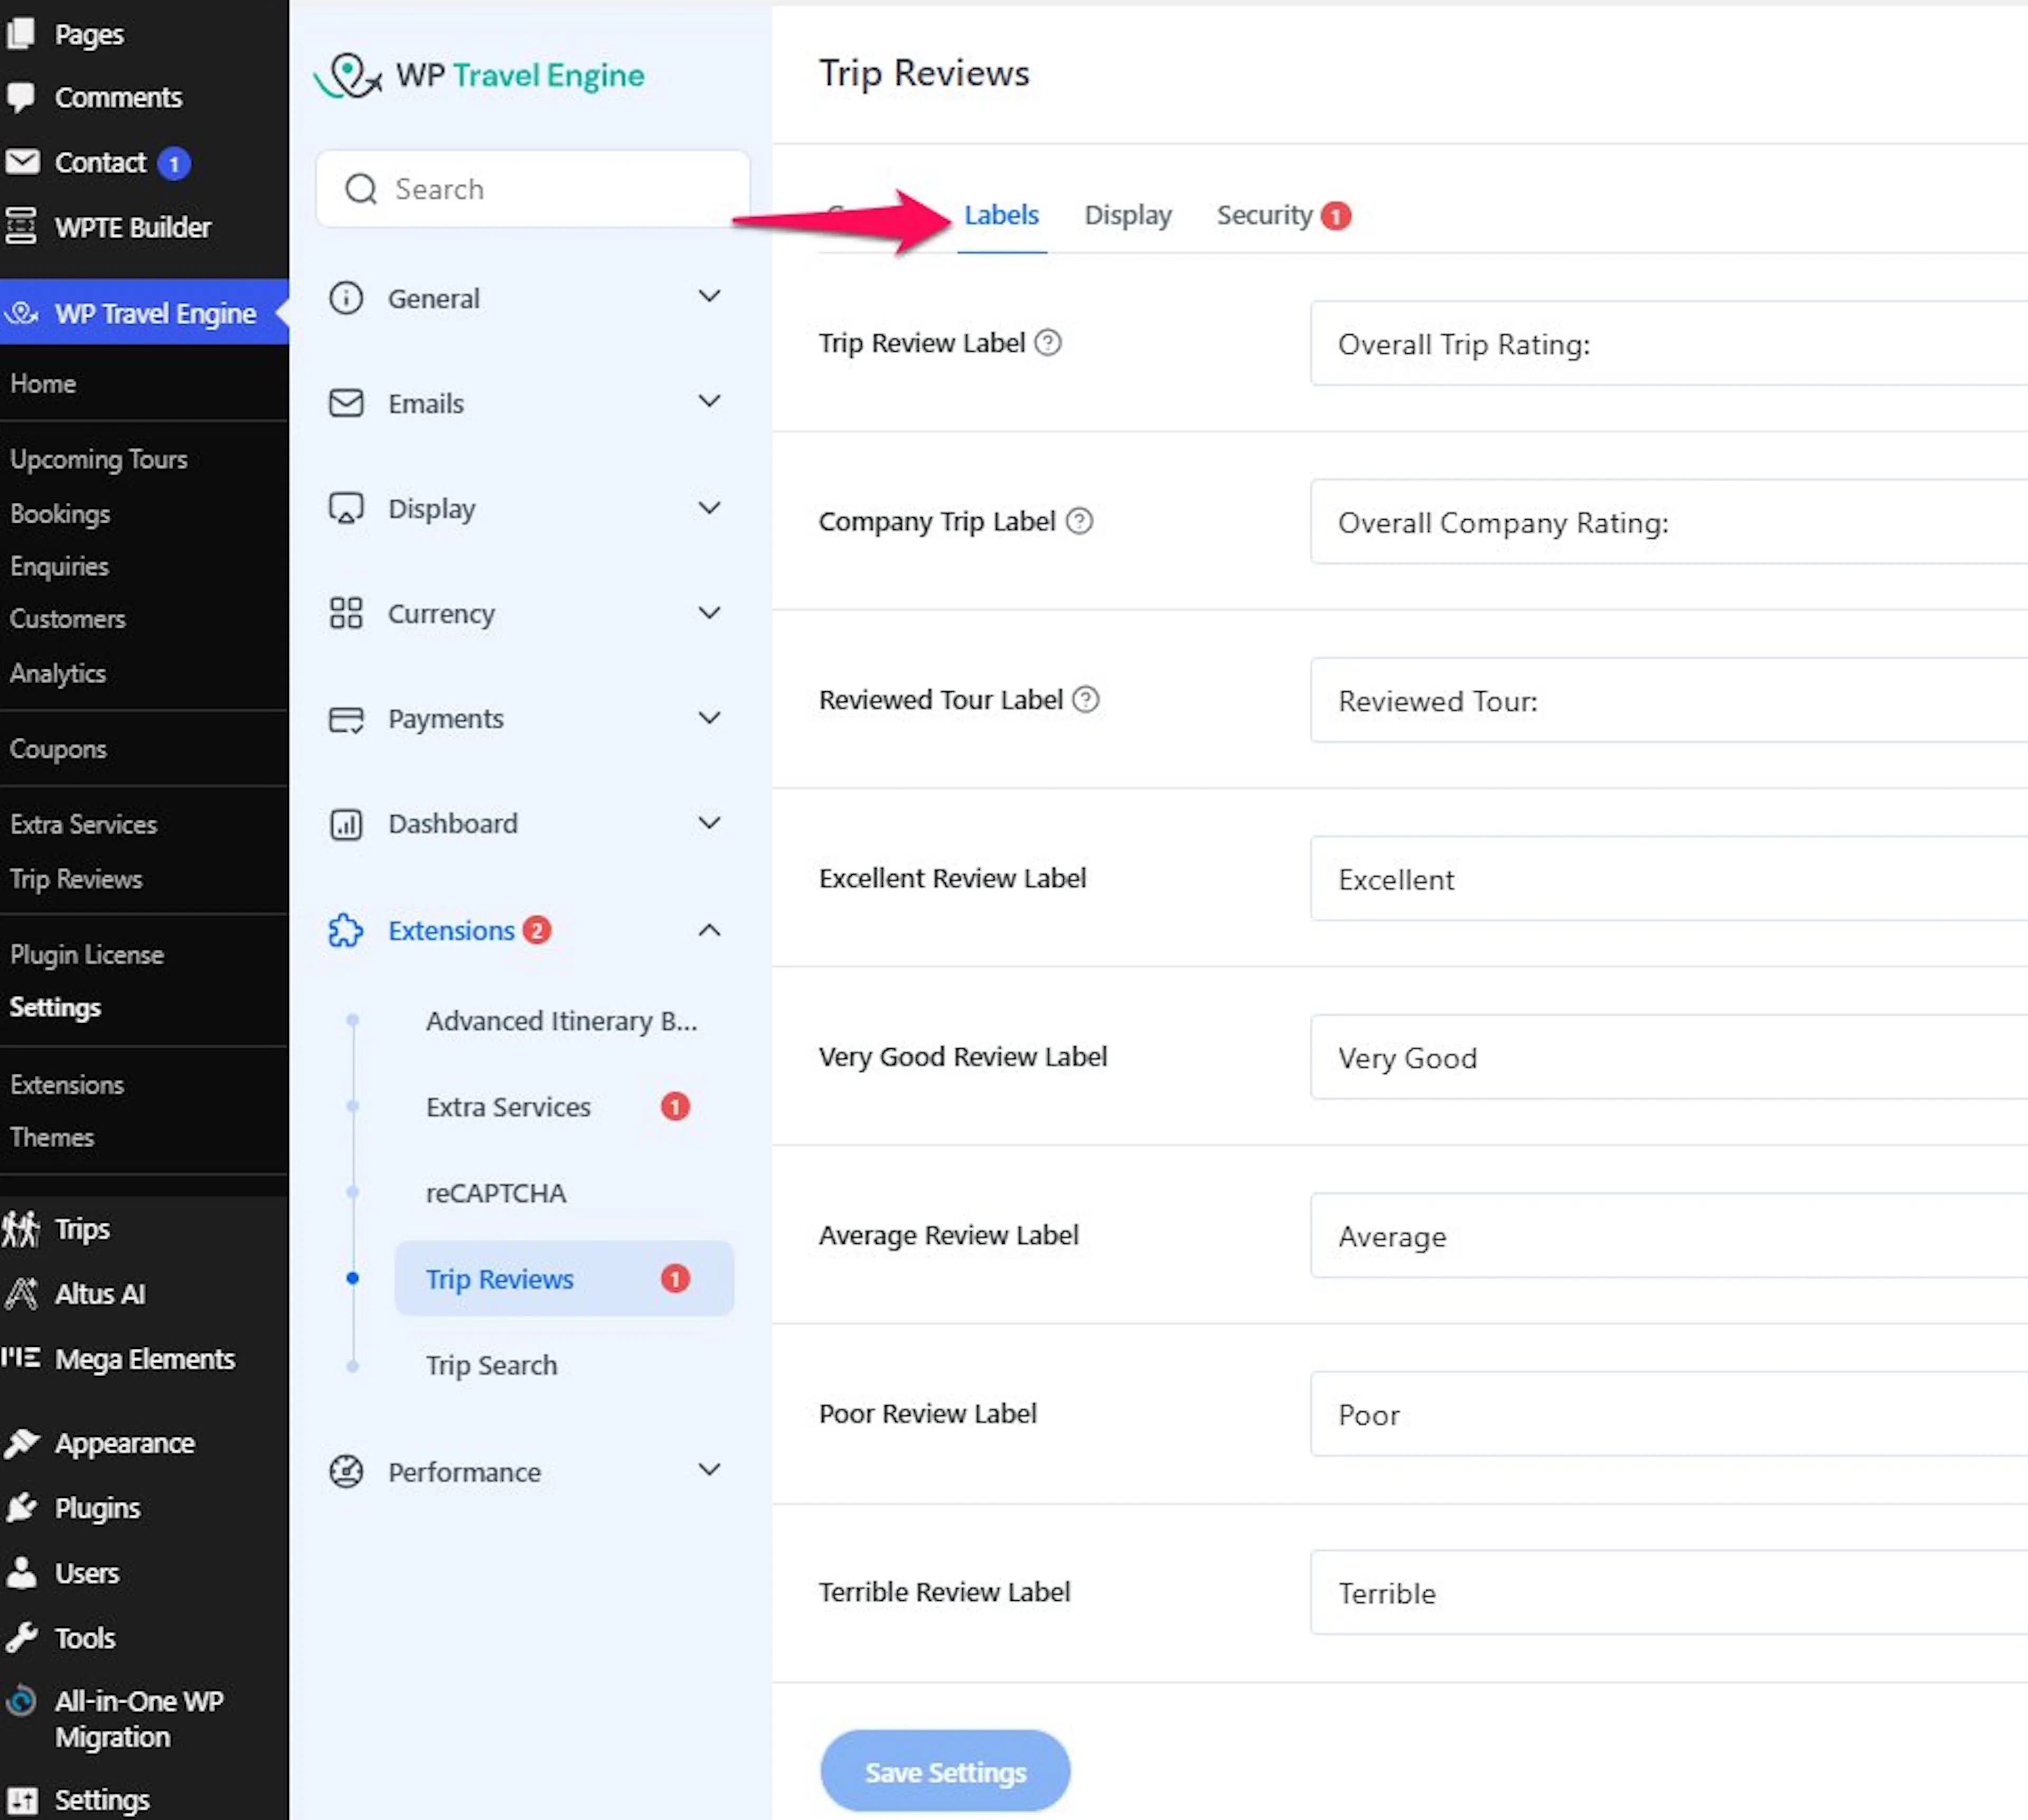The height and width of the screenshot is (1820, 2028).
Task: Click the Payments card icon
Action: coord(346,719)
